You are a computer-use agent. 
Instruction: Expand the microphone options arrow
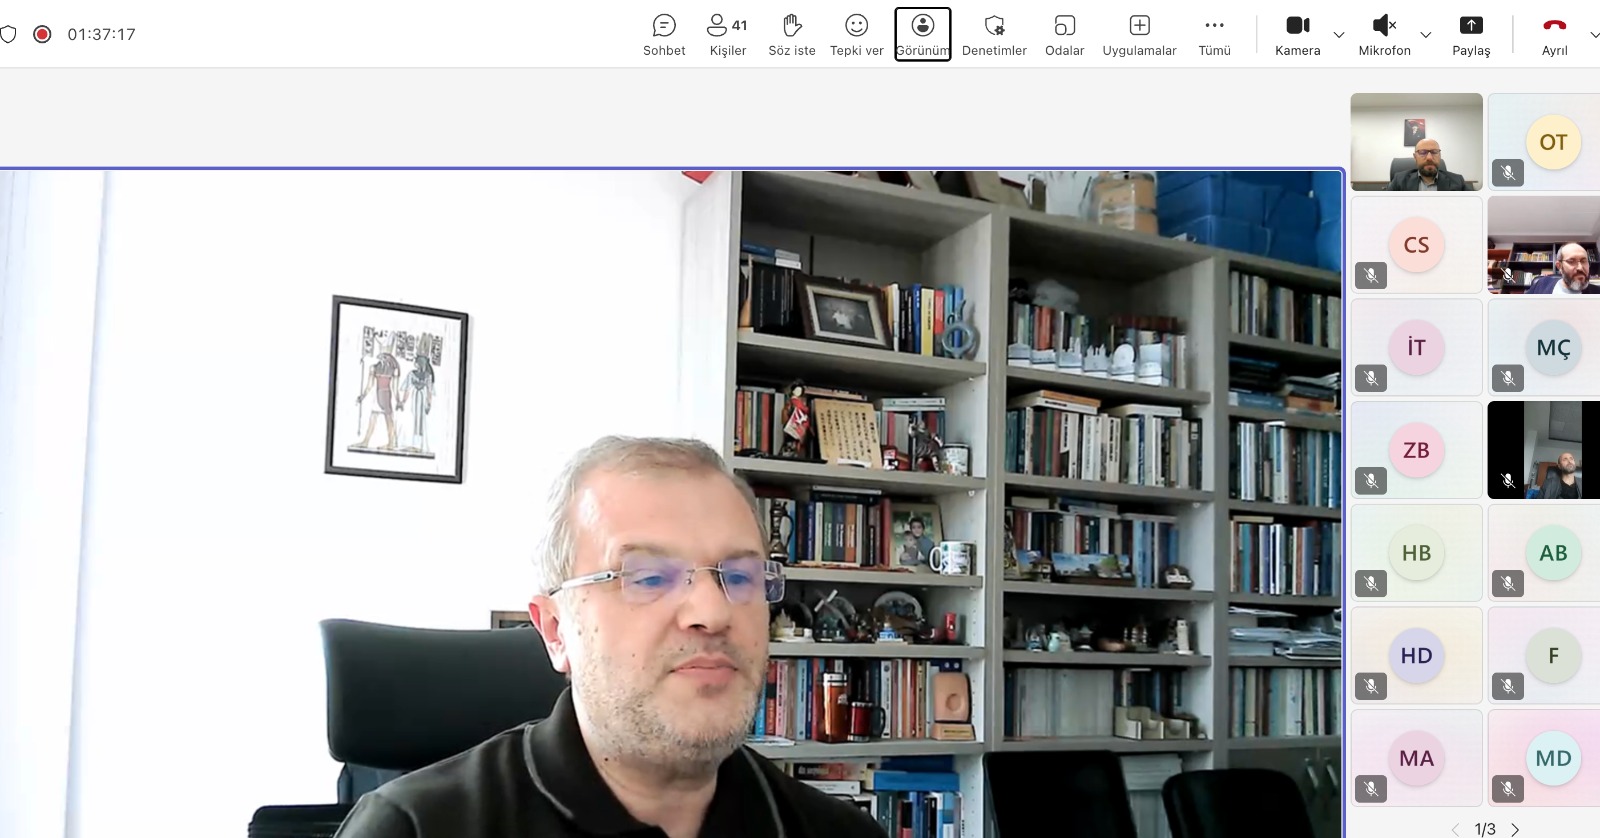[1426, 35]
